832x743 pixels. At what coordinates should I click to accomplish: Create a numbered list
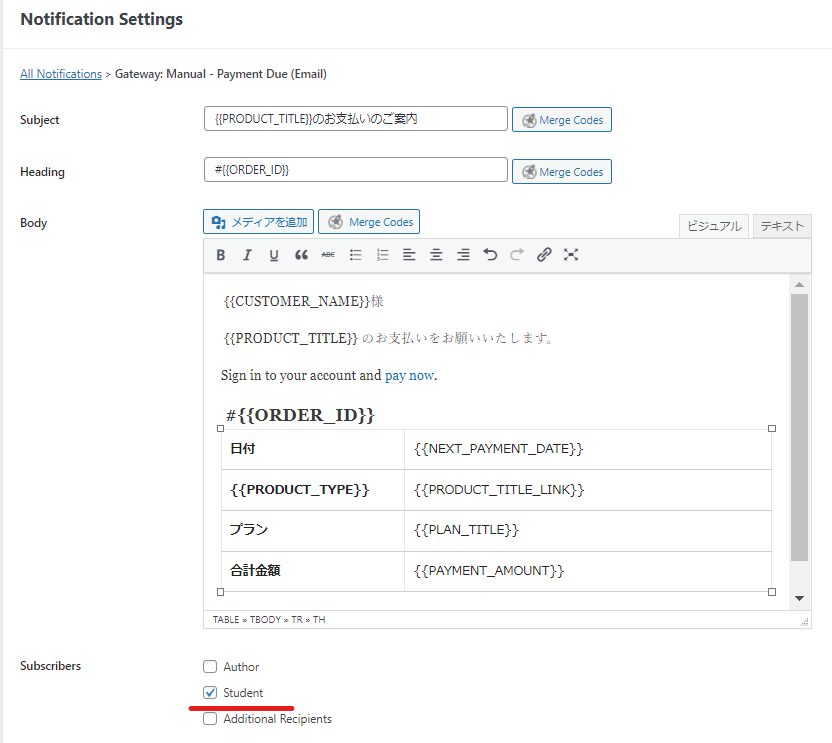coord(383,255)
